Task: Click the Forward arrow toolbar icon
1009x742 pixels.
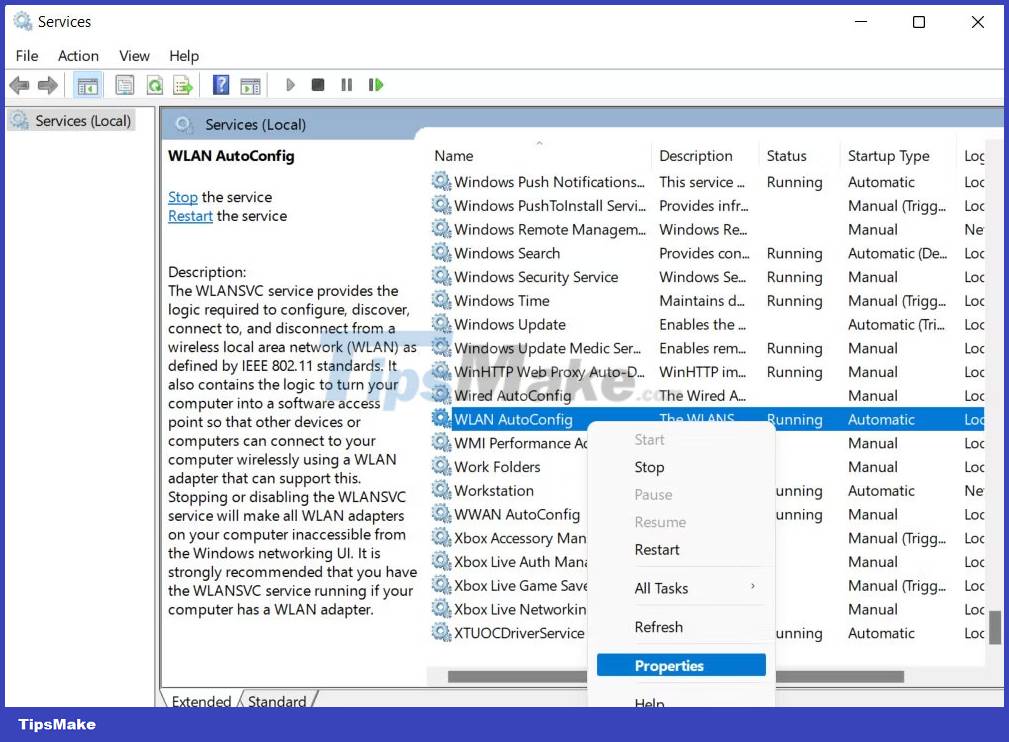Action: pyautogui.click(x=48, y=85)
